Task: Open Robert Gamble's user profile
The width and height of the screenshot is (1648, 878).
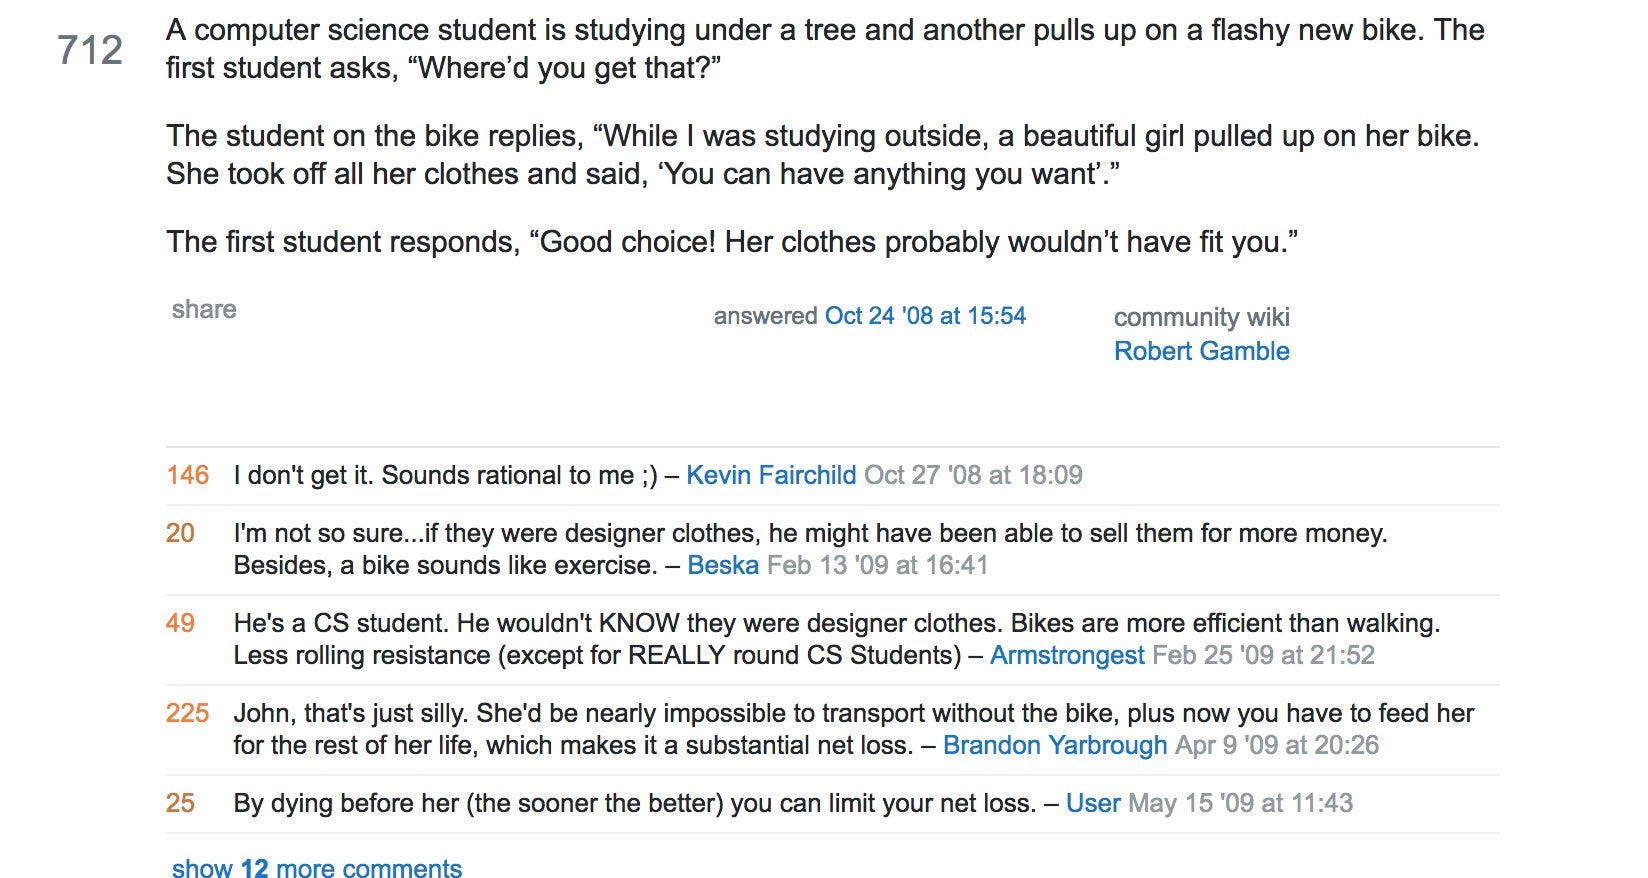Action: click(1202, 351)
